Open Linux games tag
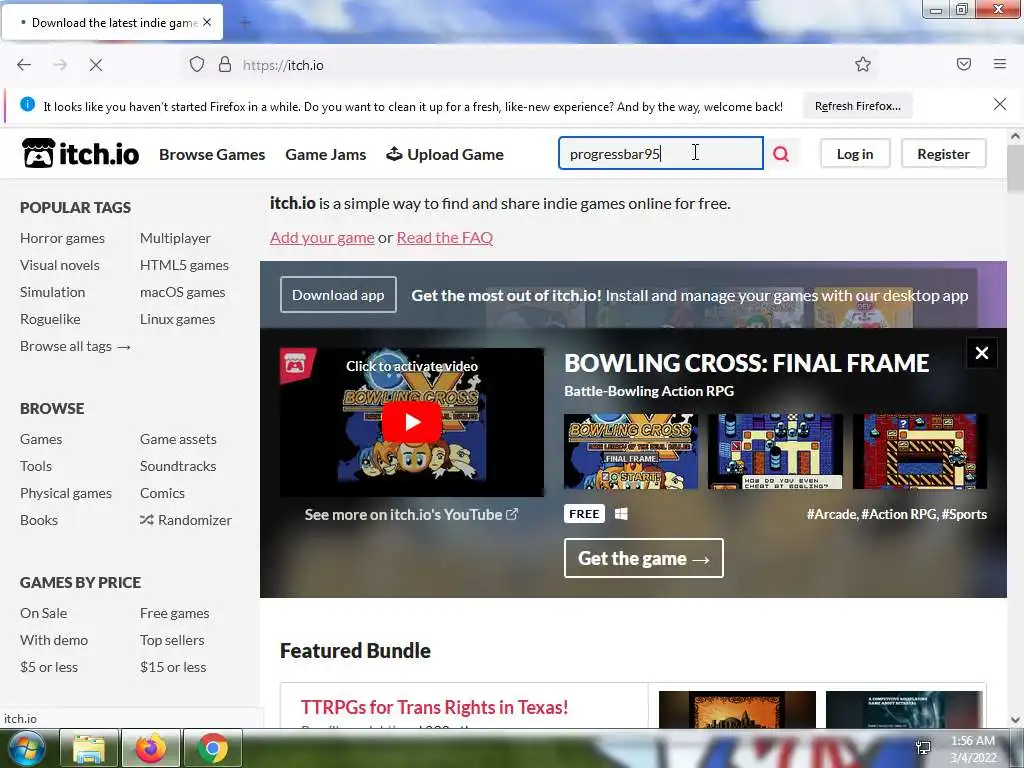Viewport: 1024px width, 768px height. click(x=178, y=319)
